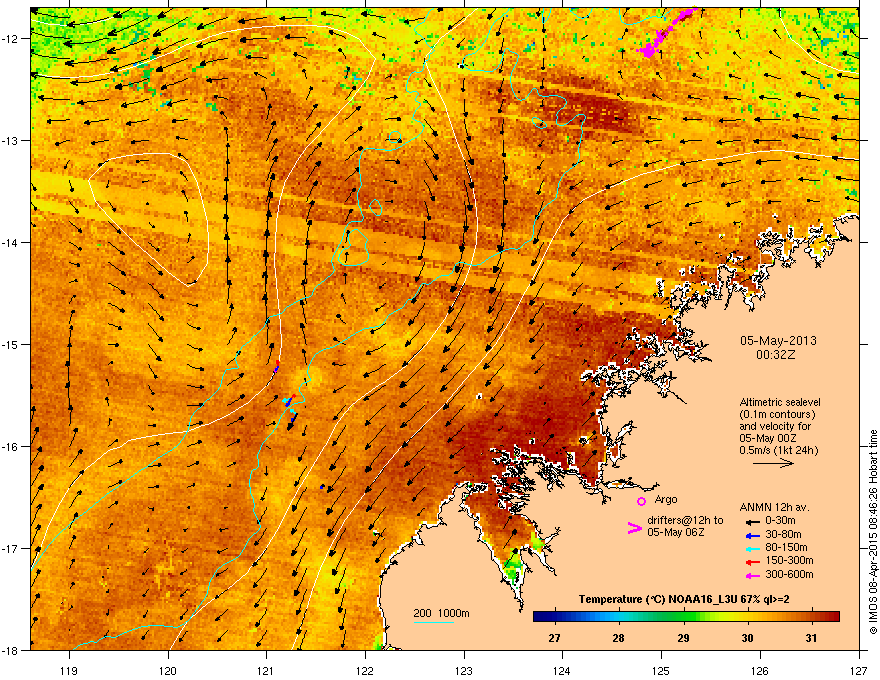Click the temperature color bar at 27
Image resolution: width=880 pixels, height=680 pixels.
[554, 617]
